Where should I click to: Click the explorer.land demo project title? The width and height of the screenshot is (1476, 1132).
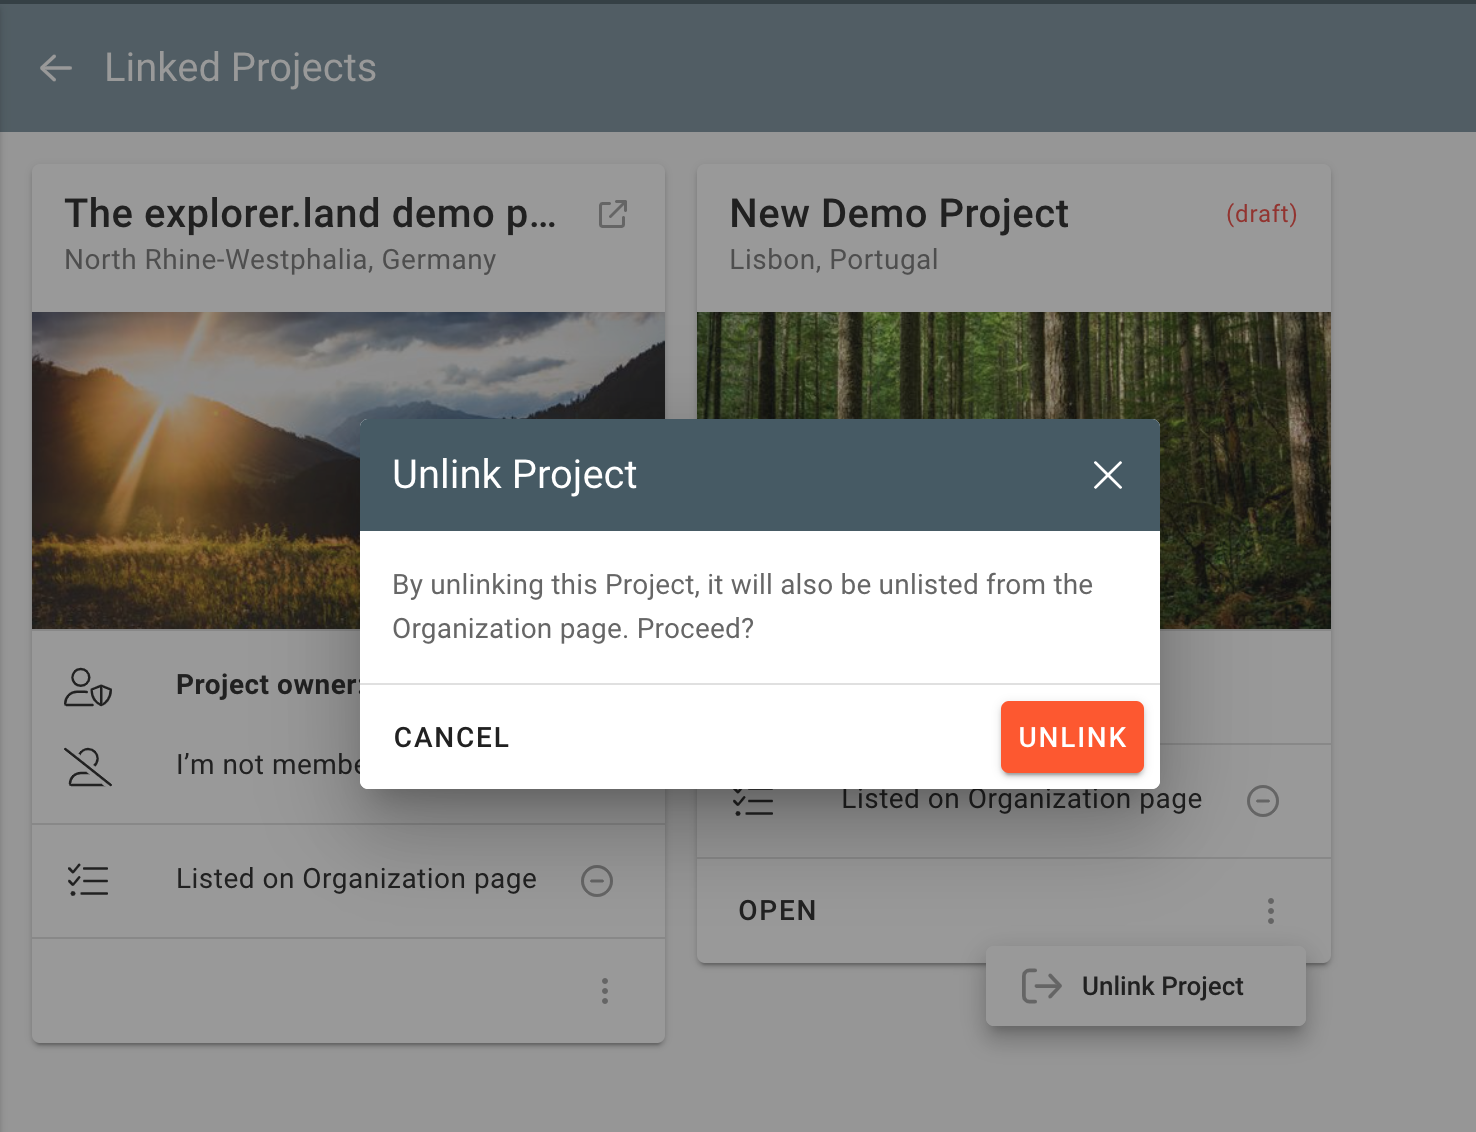pos(310,214)
